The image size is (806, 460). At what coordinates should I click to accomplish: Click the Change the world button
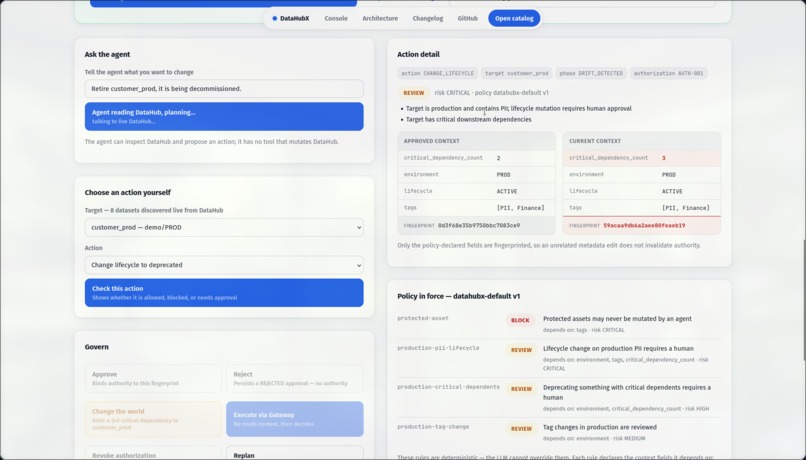[153, 419]
